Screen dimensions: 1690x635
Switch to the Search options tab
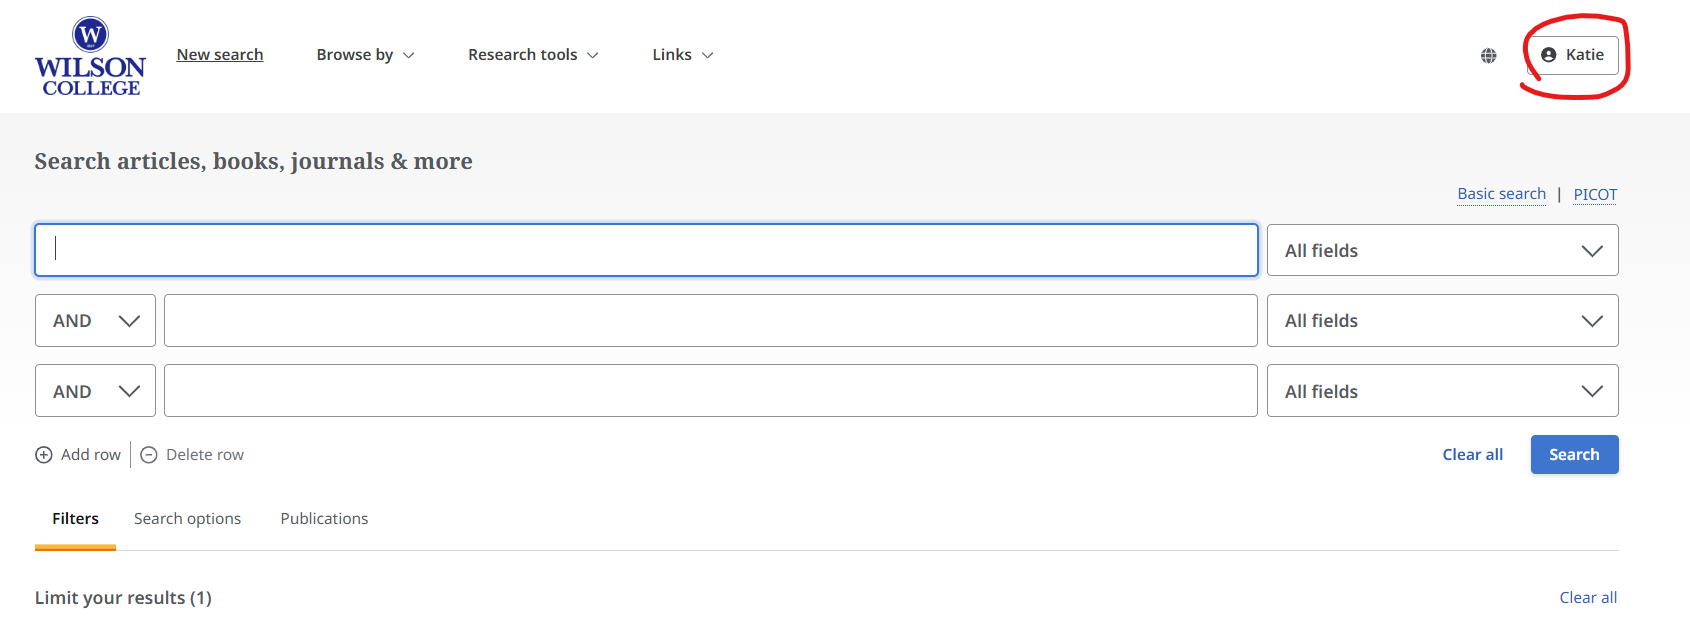pyautogui.click(x=187, y=518)
